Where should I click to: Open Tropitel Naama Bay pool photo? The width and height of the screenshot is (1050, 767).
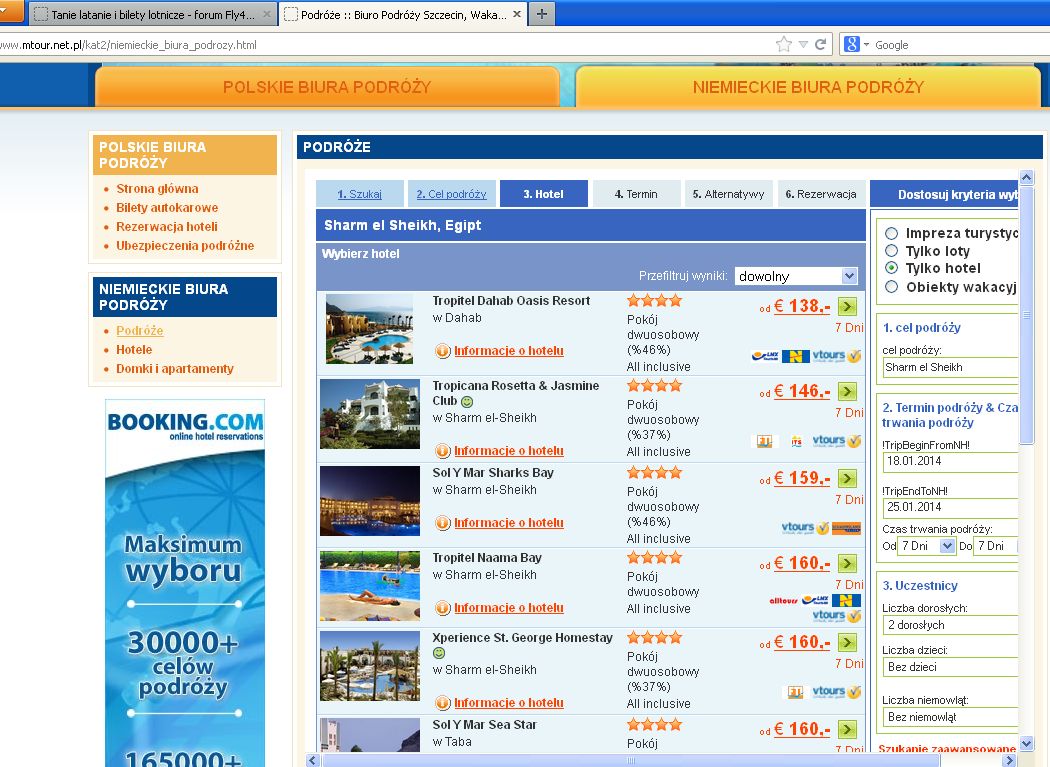[x=370, y=586]
